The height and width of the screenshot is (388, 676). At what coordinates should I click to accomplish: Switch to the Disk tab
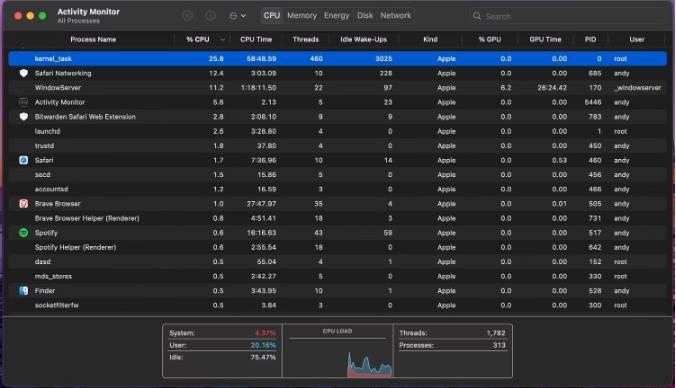point(365,16)
